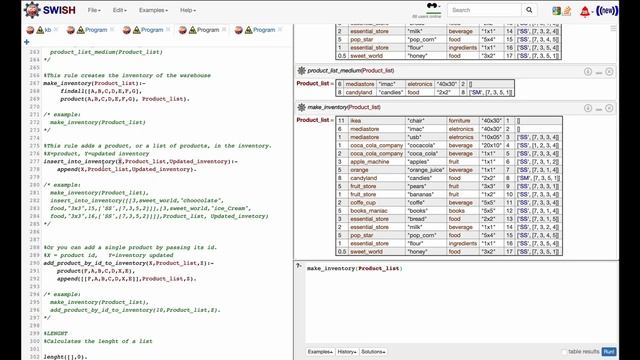Close the make_inventory runner

point(609,108)
